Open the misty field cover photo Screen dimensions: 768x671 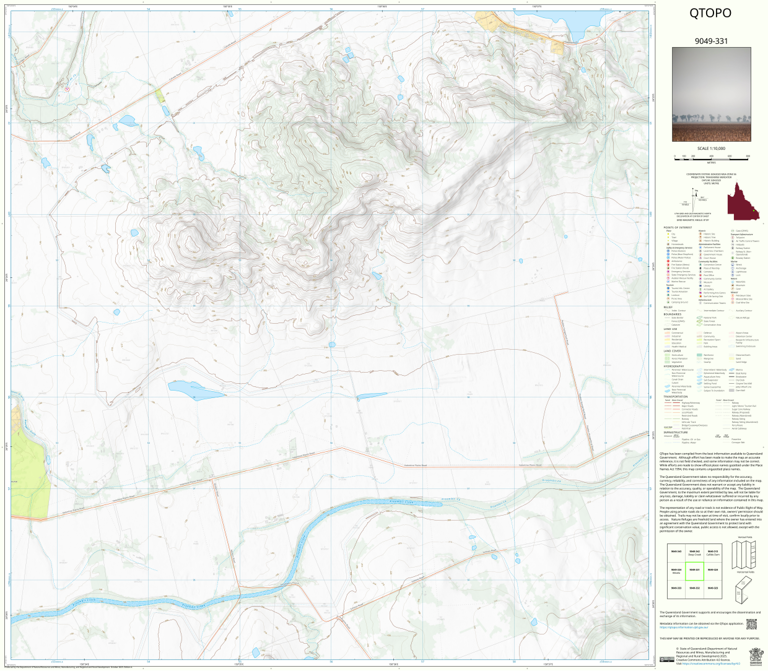click(711, 95)
